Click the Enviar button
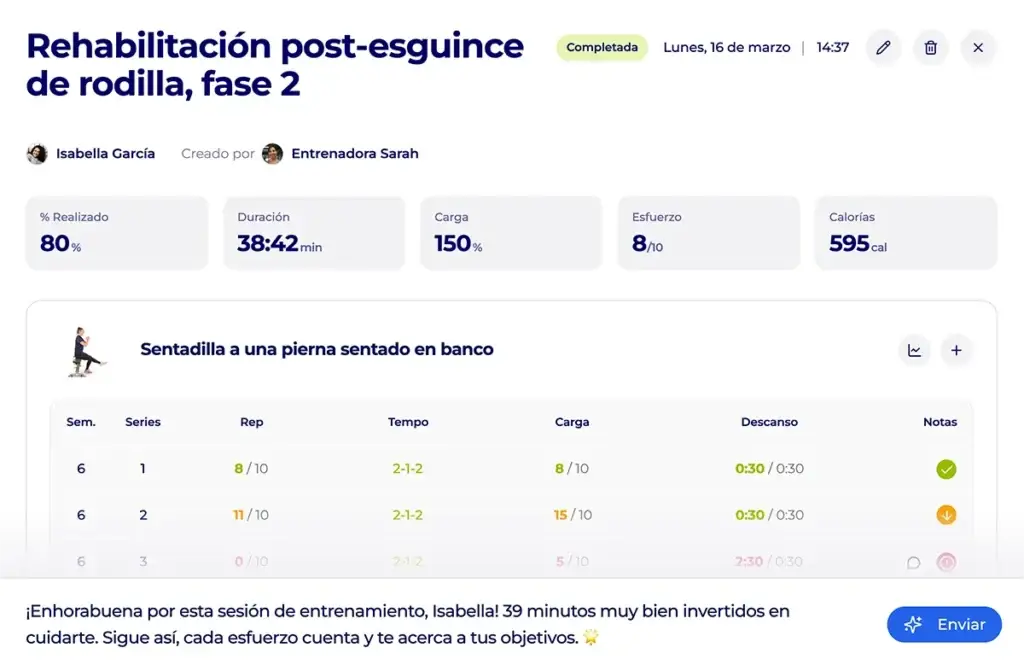 click(x=944, y=625)
